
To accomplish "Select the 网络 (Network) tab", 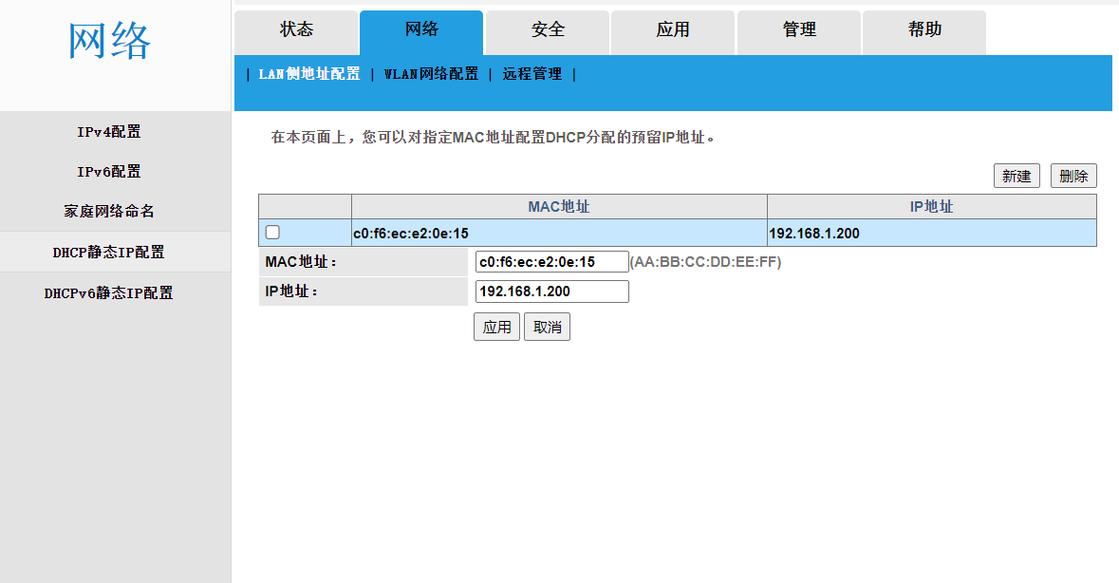I will 421,30.
